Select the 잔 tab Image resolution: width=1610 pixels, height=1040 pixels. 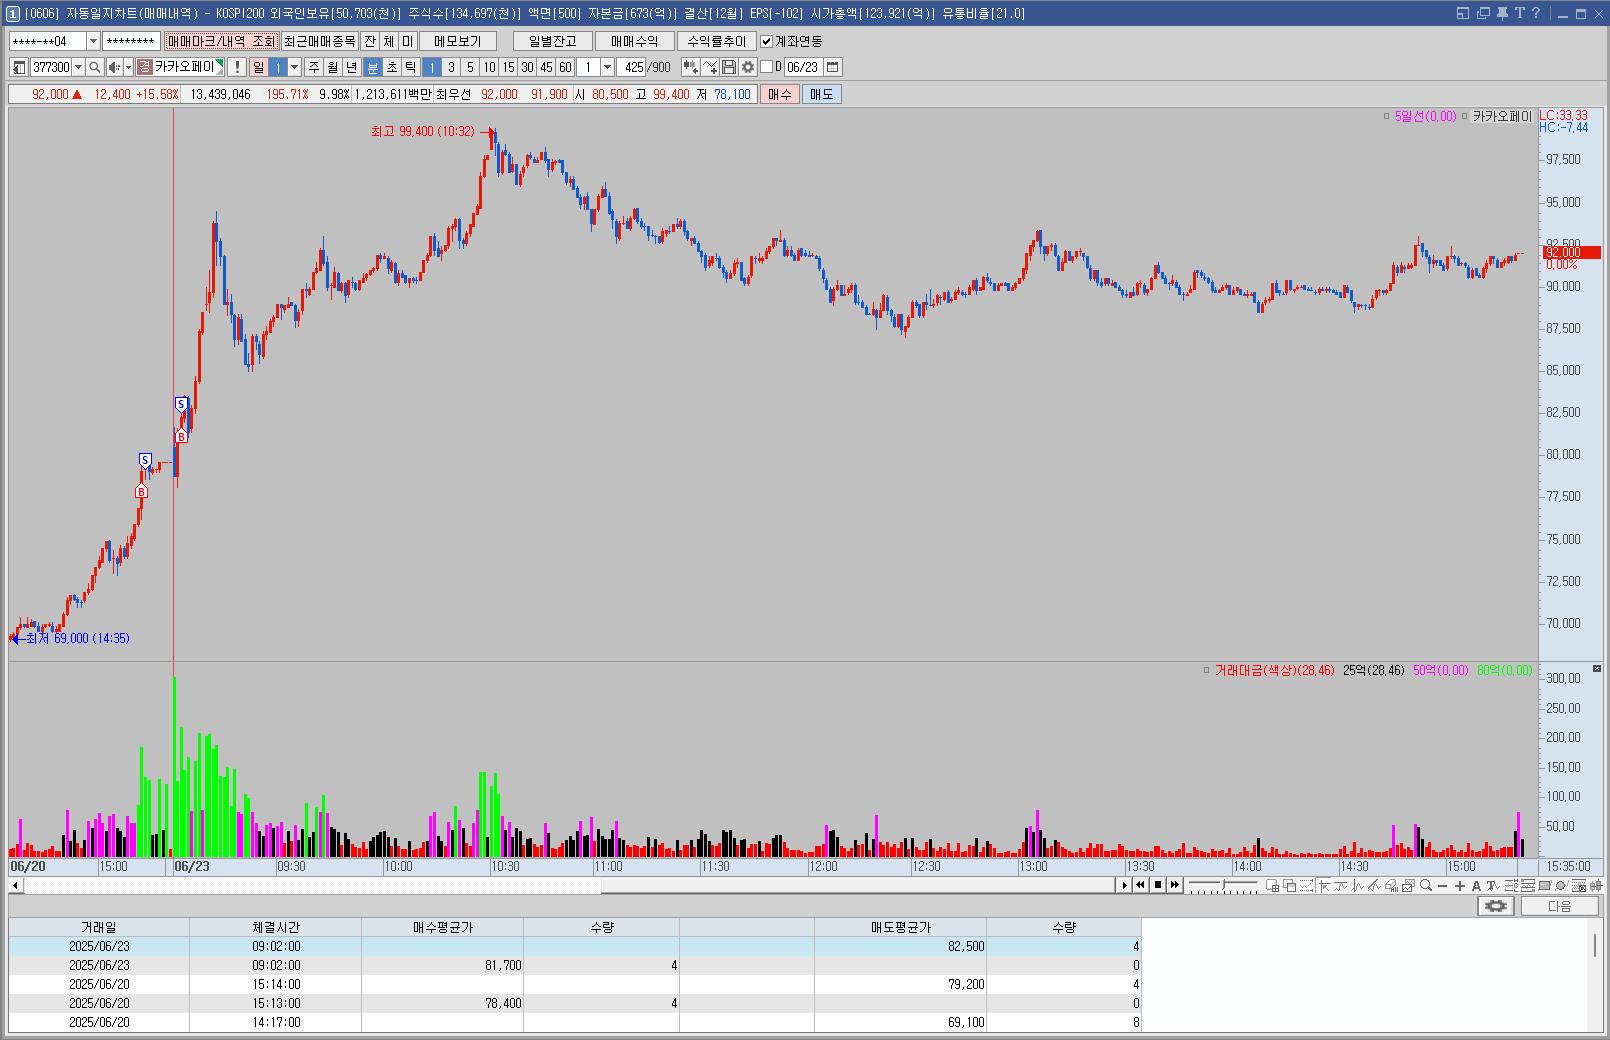pos(370,41)
